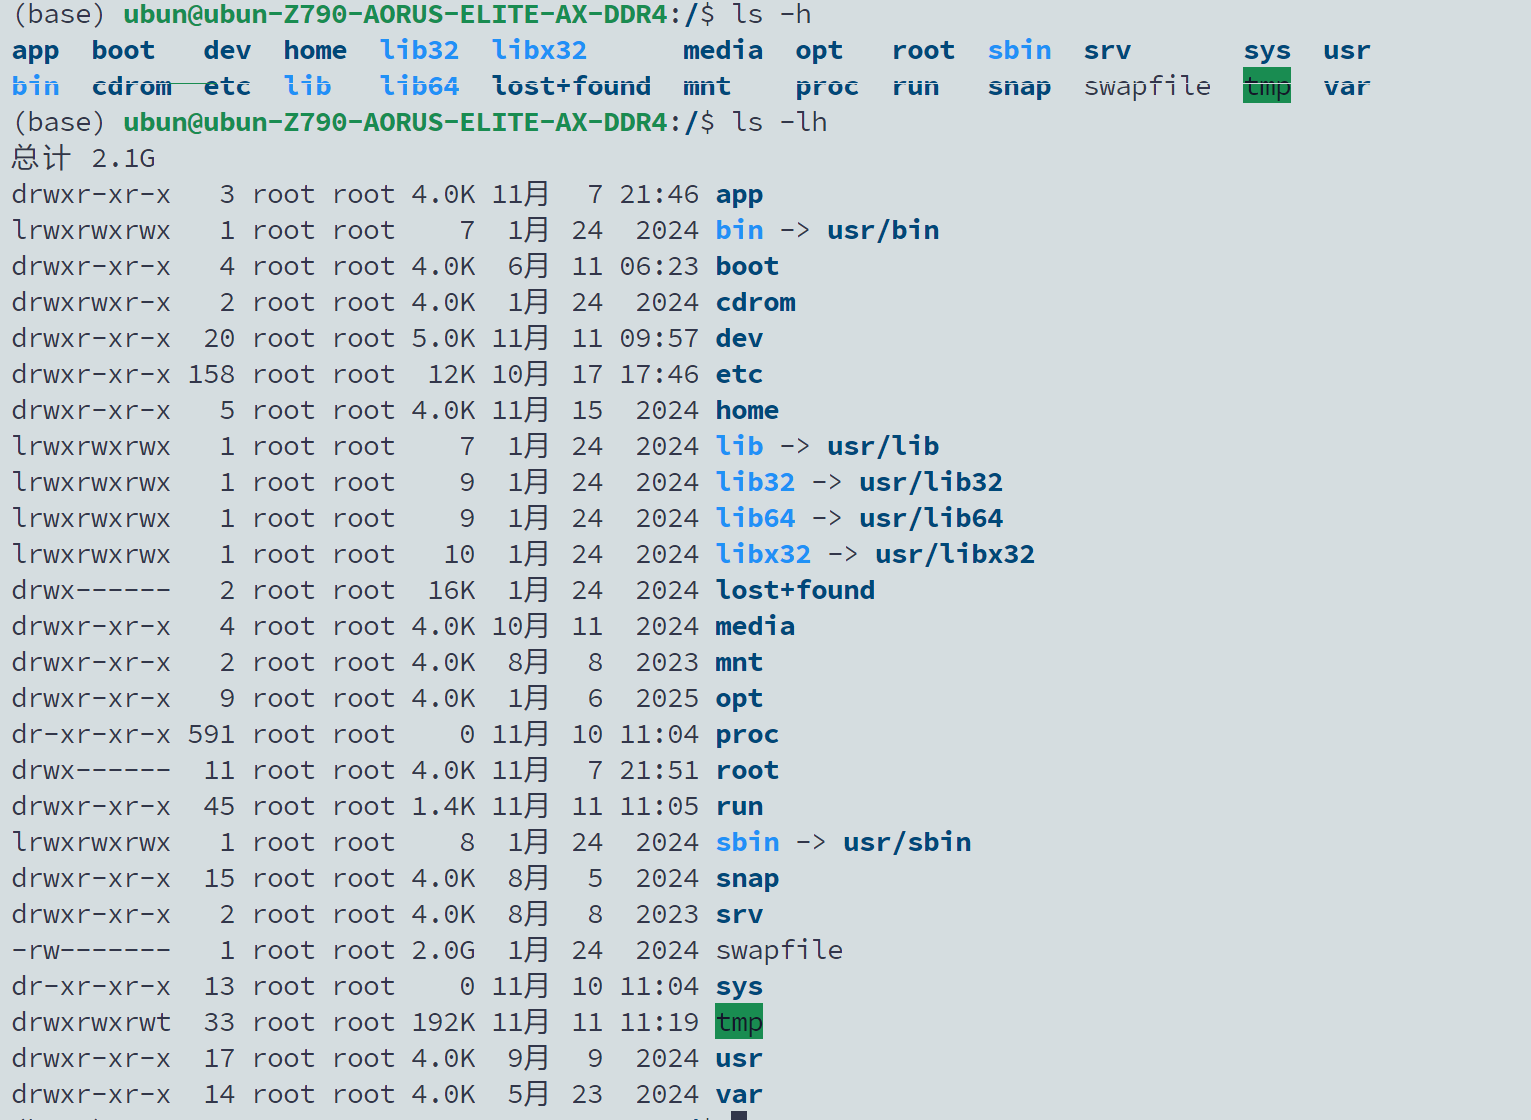
Task: Click 'mnt' name in the ls -lh listing
Action: 740,662
